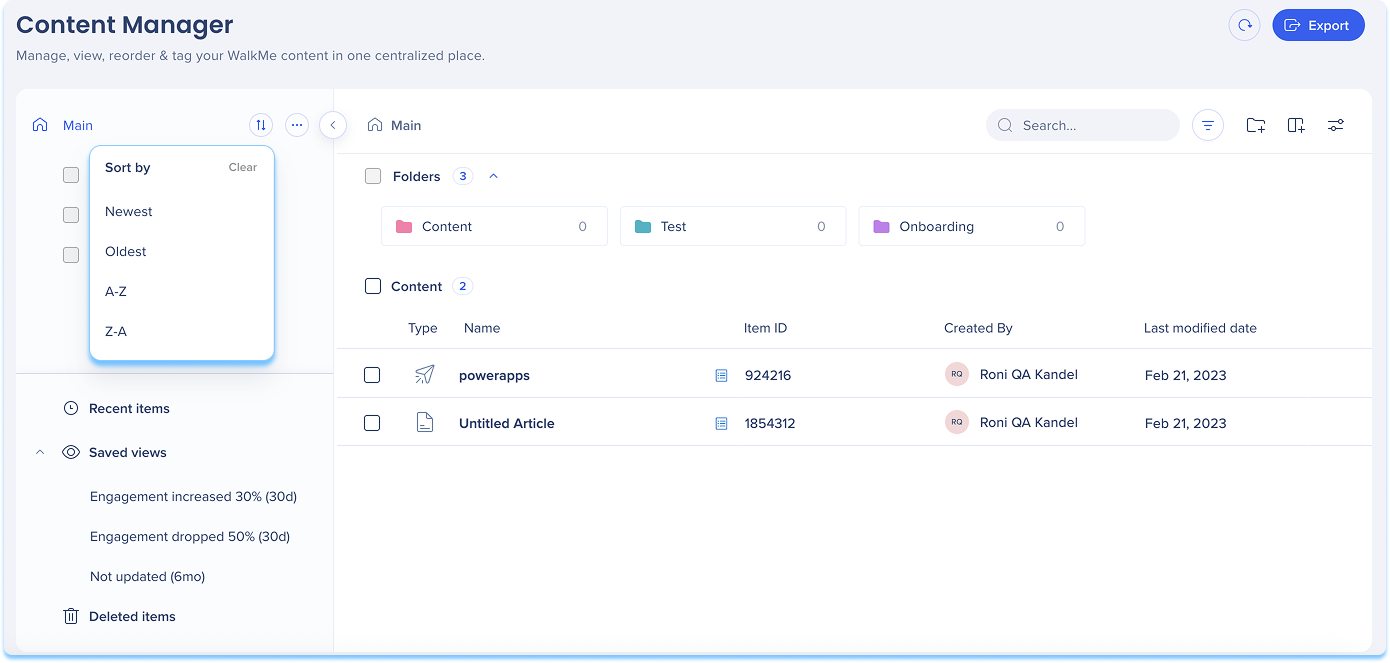Click the Last modified date column header

point(1200,328)
